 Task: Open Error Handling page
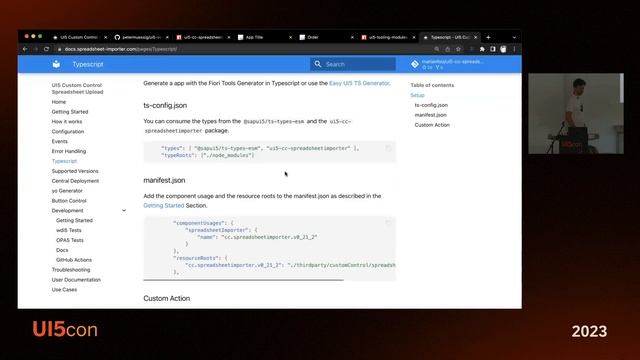[x=69, y=151]
